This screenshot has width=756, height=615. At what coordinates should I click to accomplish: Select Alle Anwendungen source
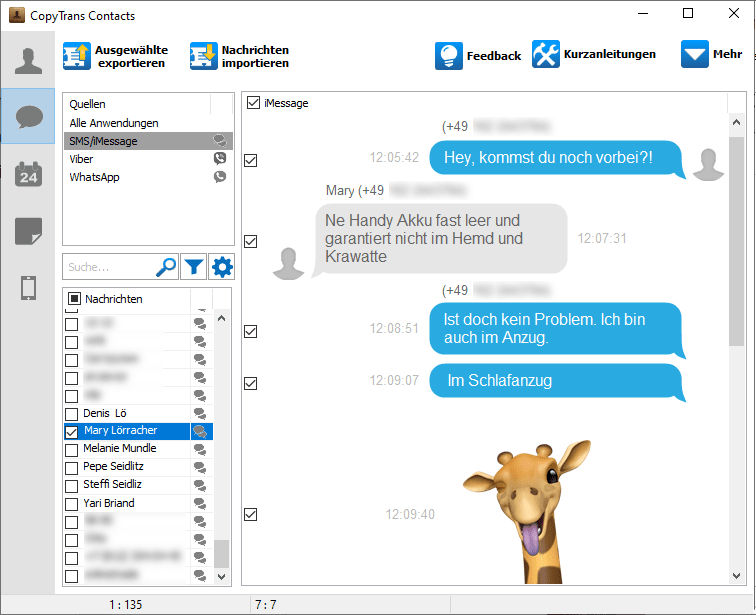point(148,123)
